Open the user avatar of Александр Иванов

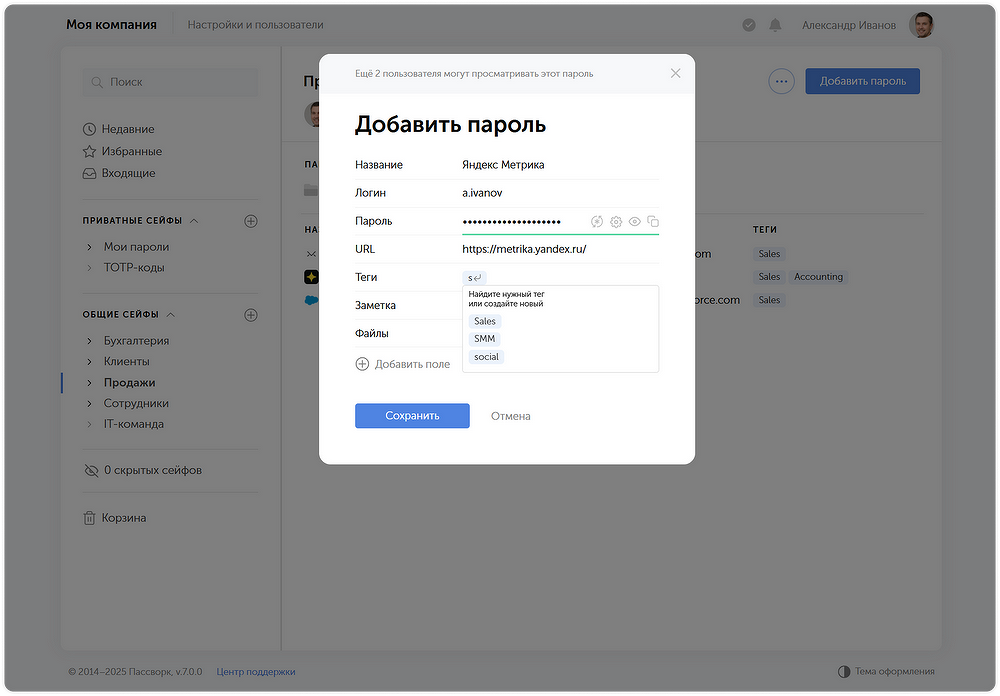click(x=921, y=25)
